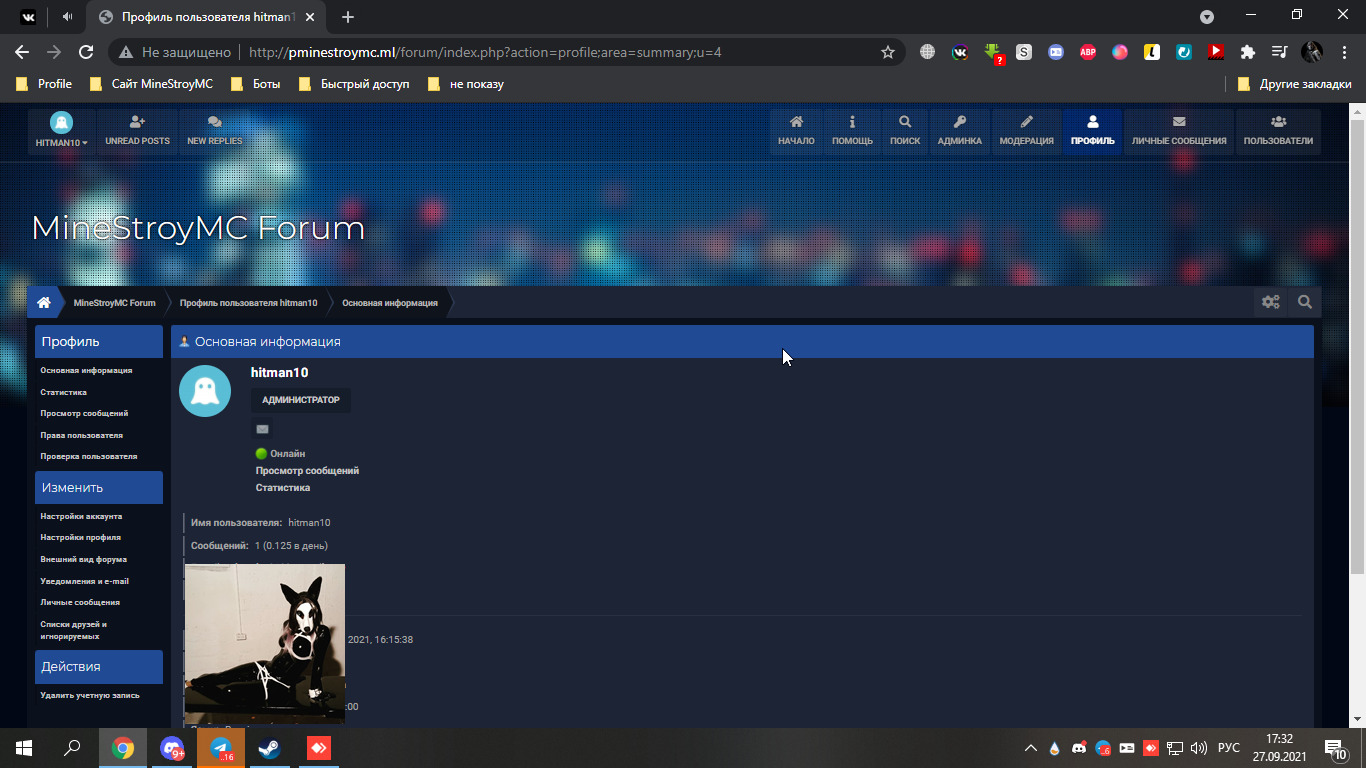Expand the hitman10 user dropdown menu
Viewport: 1366px width, 768px height.
62,131
